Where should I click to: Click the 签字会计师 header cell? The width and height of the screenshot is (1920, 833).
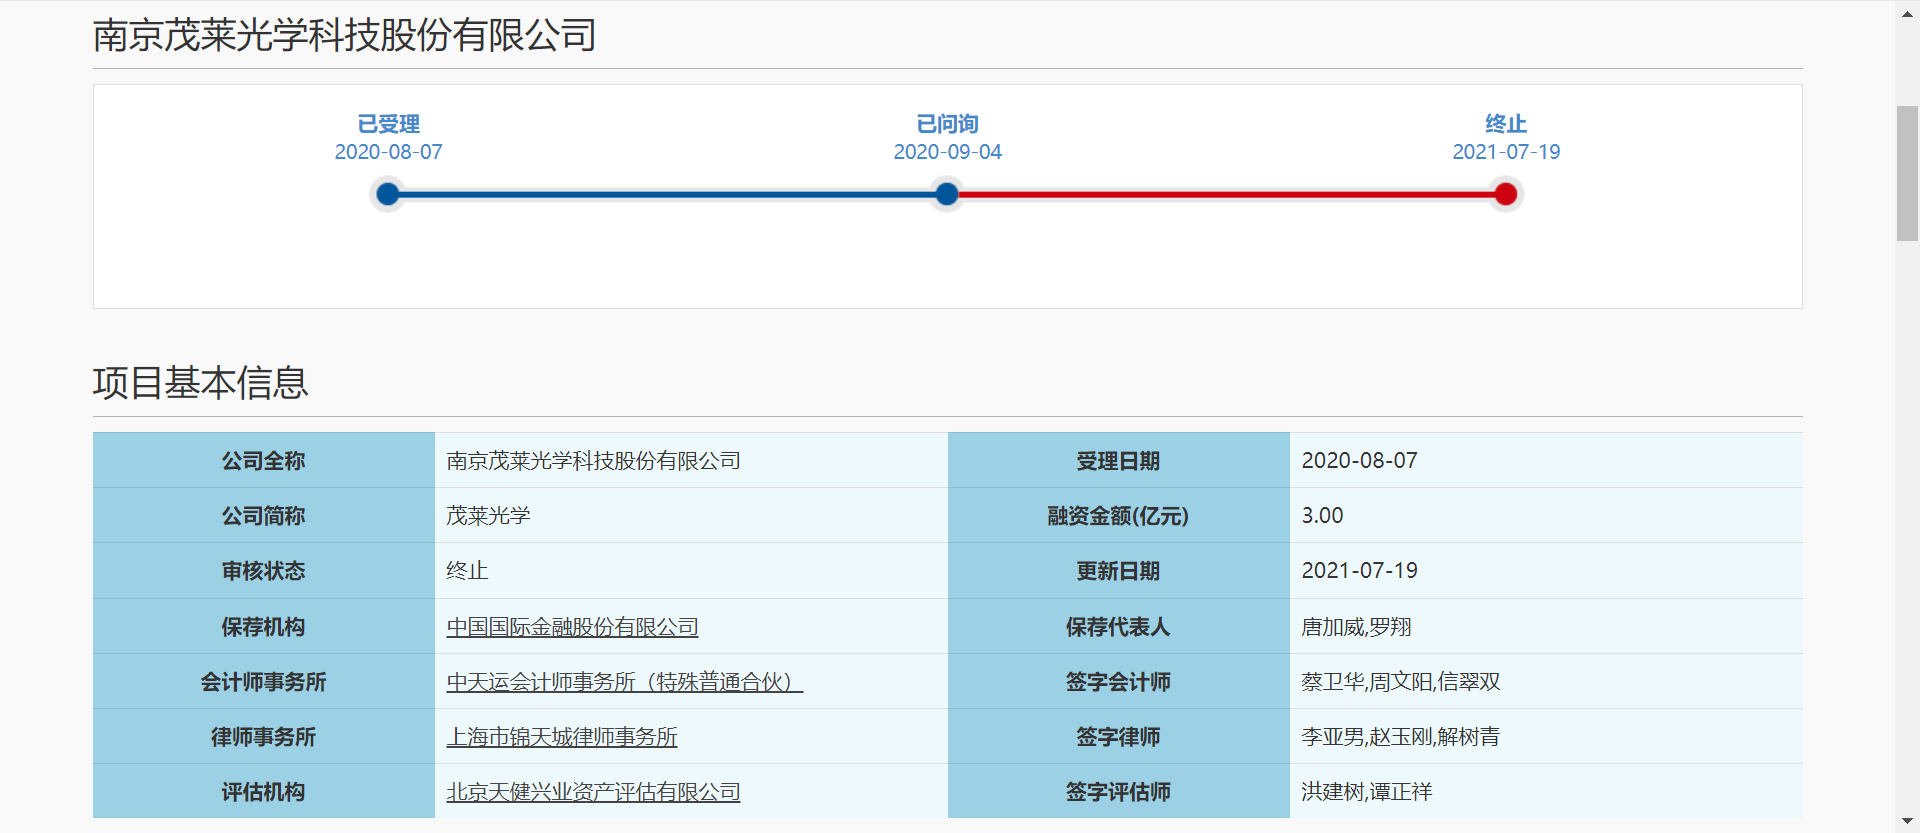[1119, 682]
